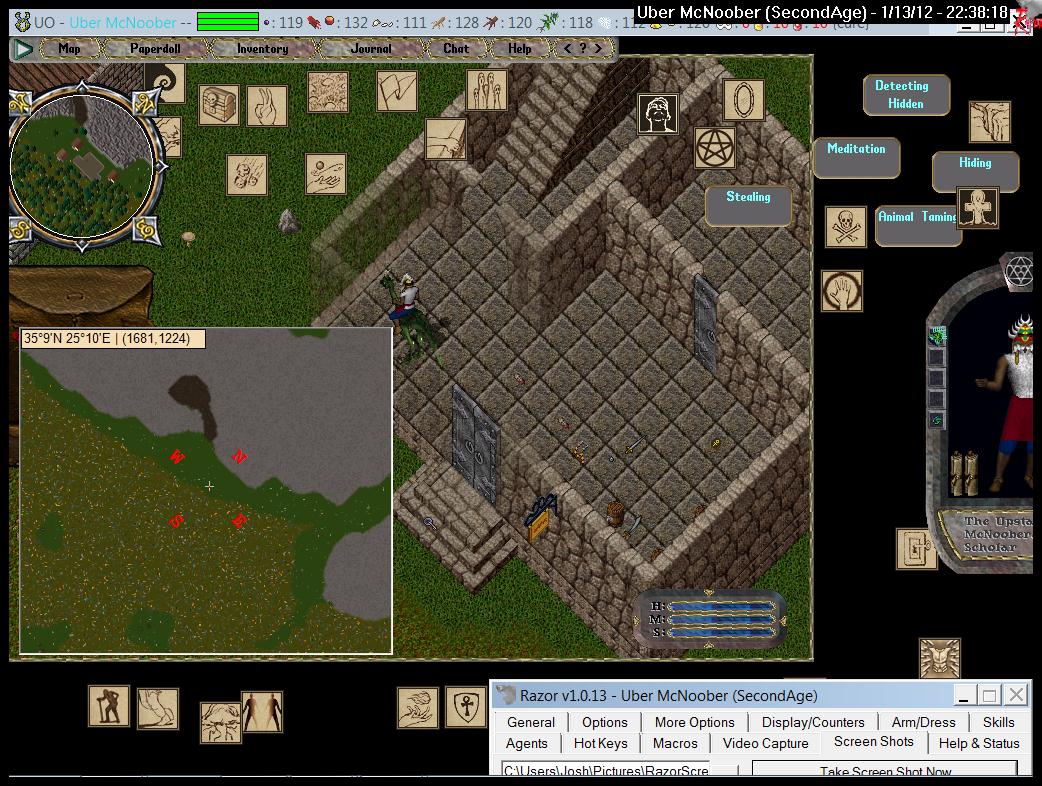This screenshot has width=1042, height=786.
Task: Open the Macros tab
Action: point(675,743)
